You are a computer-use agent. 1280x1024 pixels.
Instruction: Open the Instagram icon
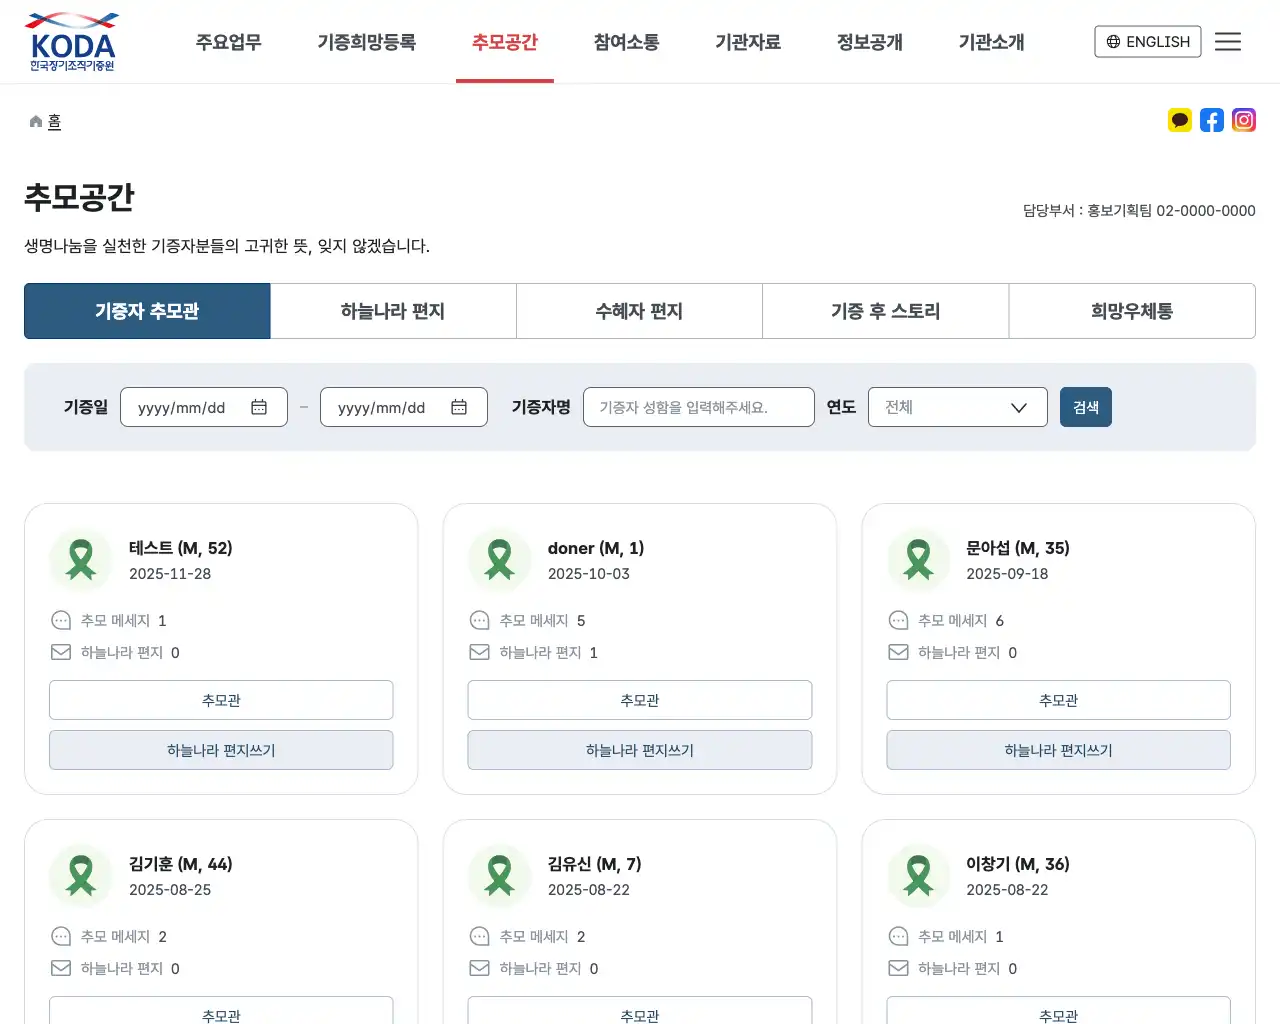click(x=1244, y=120)
